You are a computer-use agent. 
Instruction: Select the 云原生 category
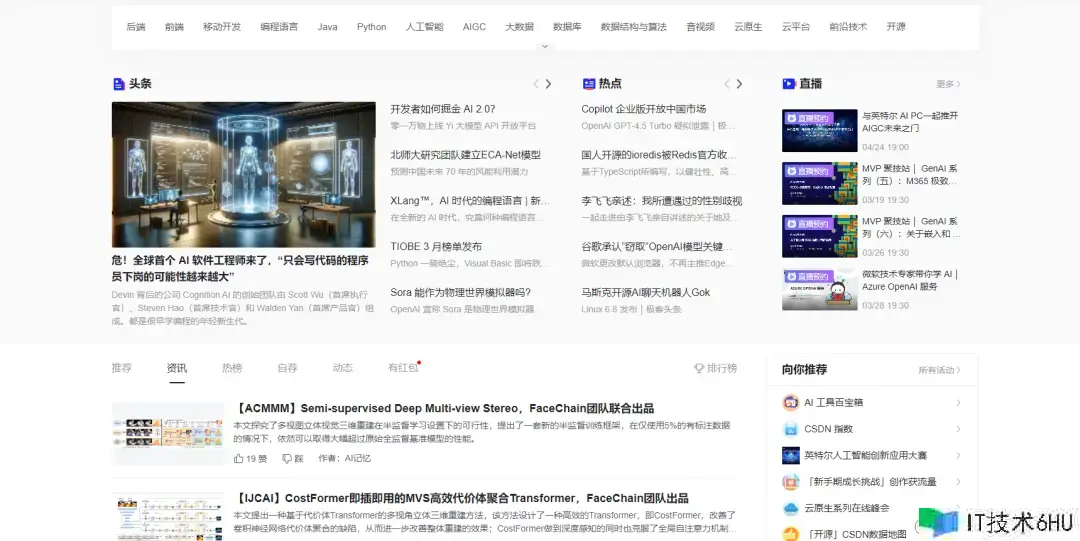tap(748, 27)
